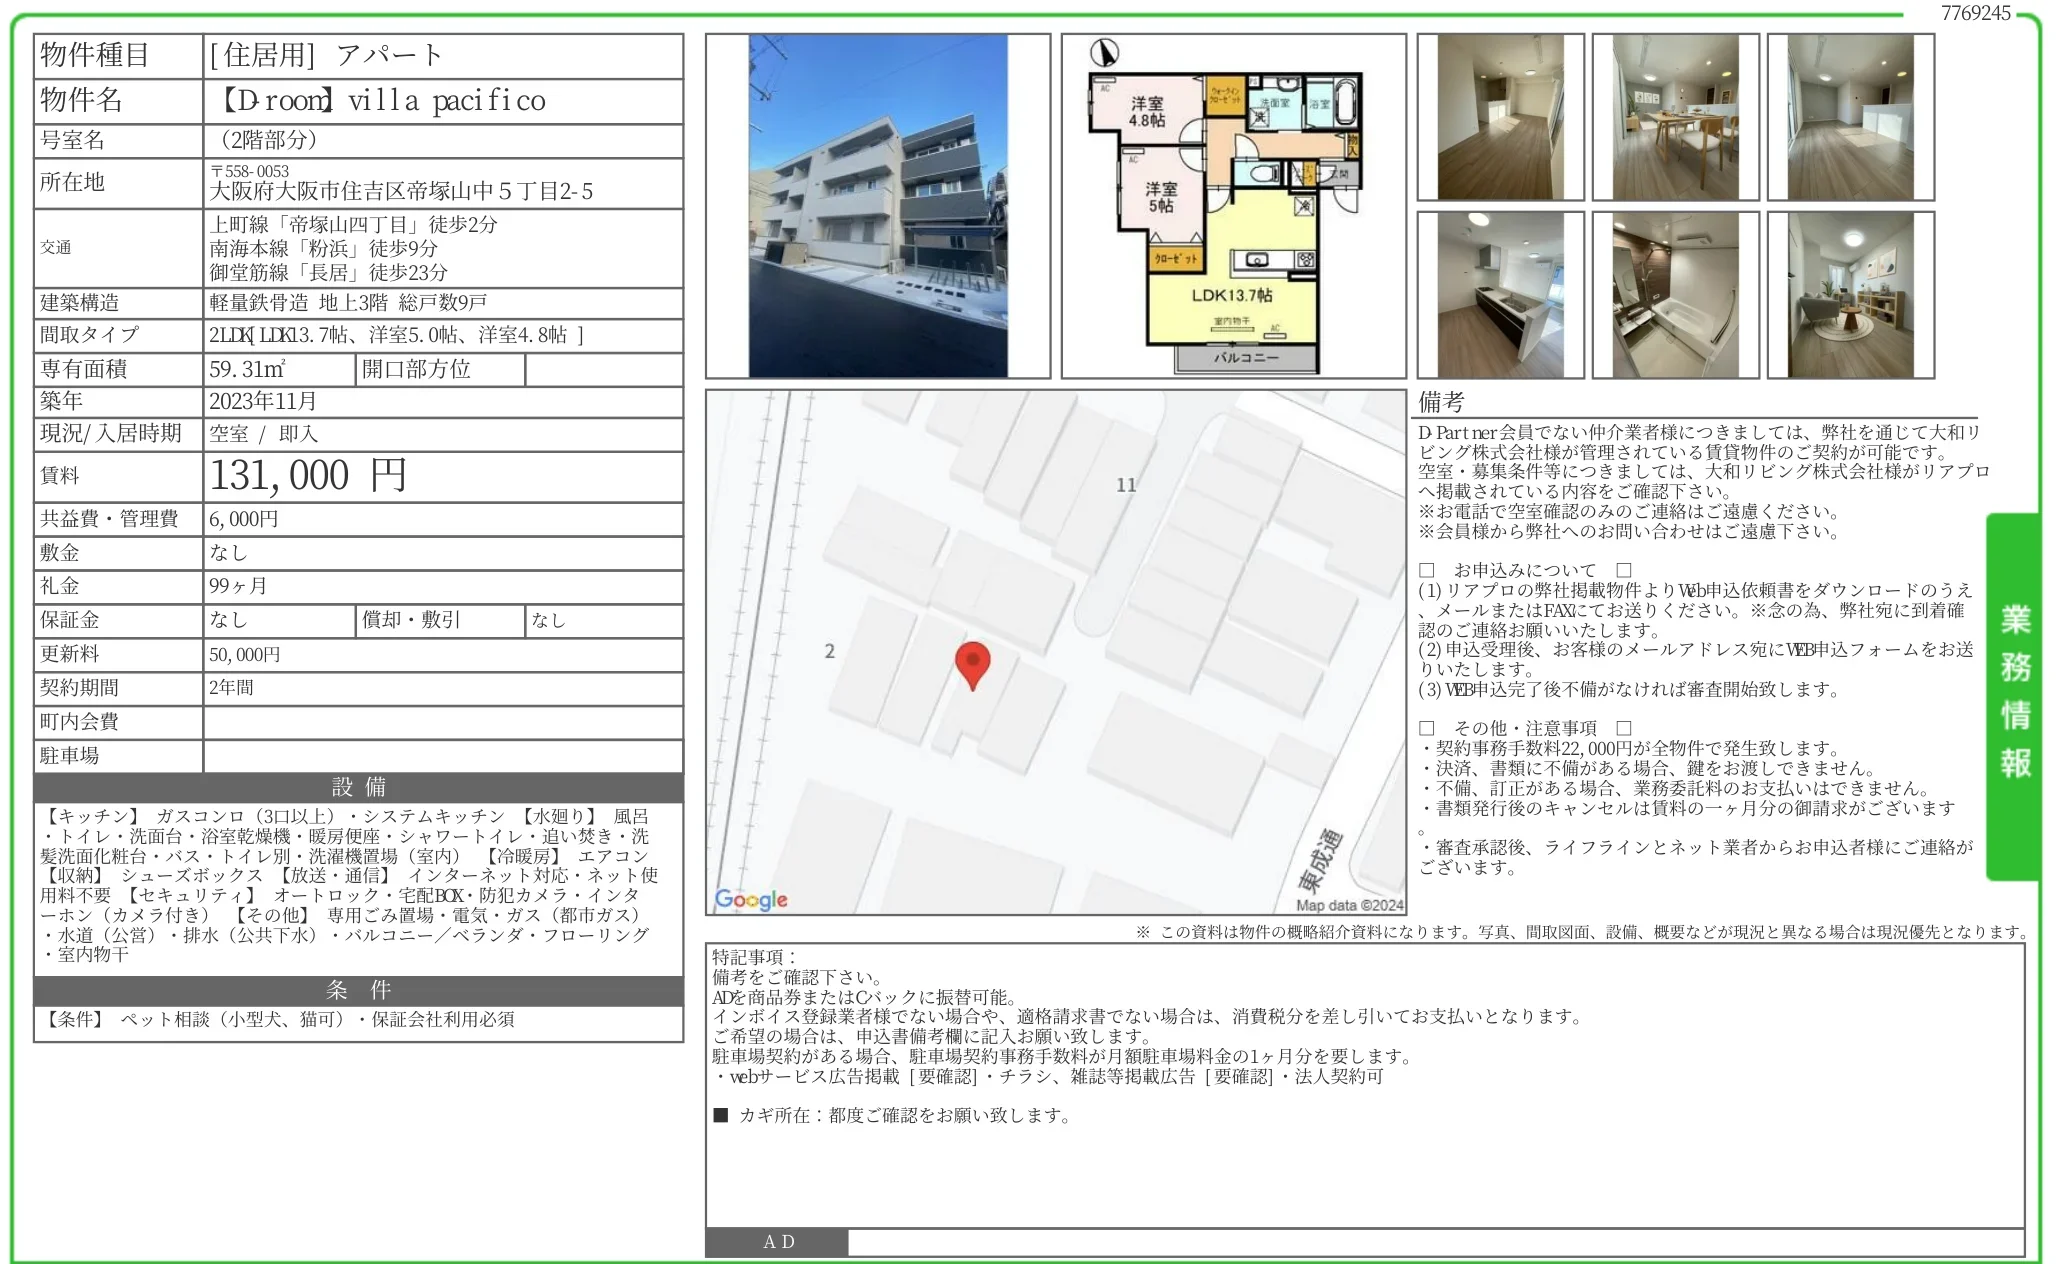Viewport: 2056px width, 1264px height.
Task: Click the square before お申込みについて
Action: 1427,570
